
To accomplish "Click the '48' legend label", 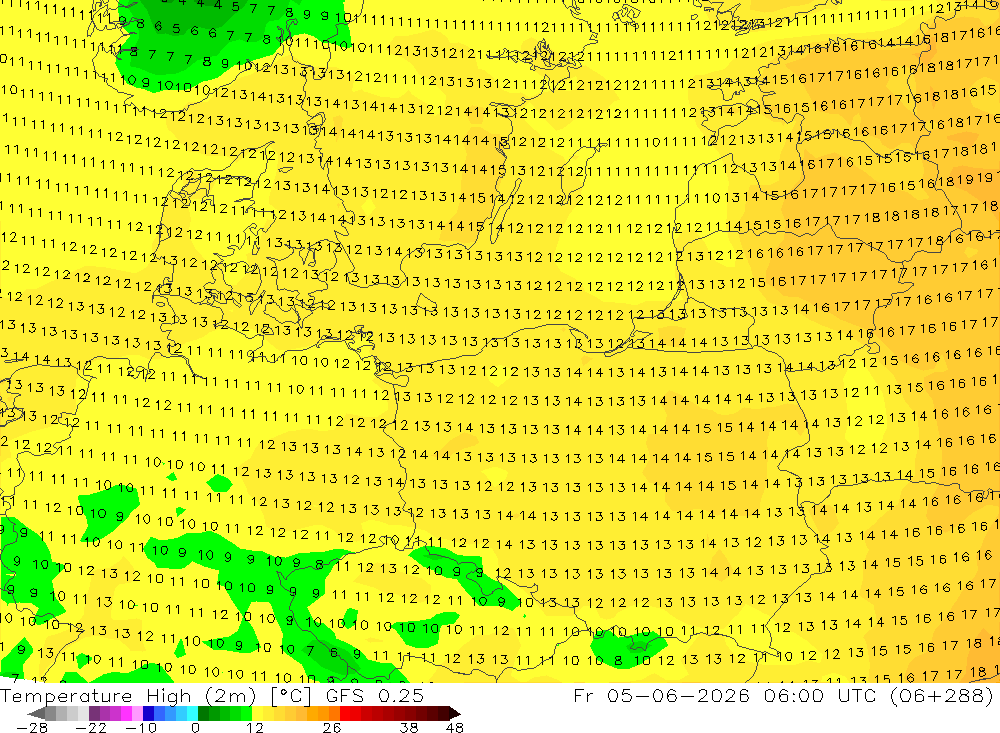I will [455, 727].
